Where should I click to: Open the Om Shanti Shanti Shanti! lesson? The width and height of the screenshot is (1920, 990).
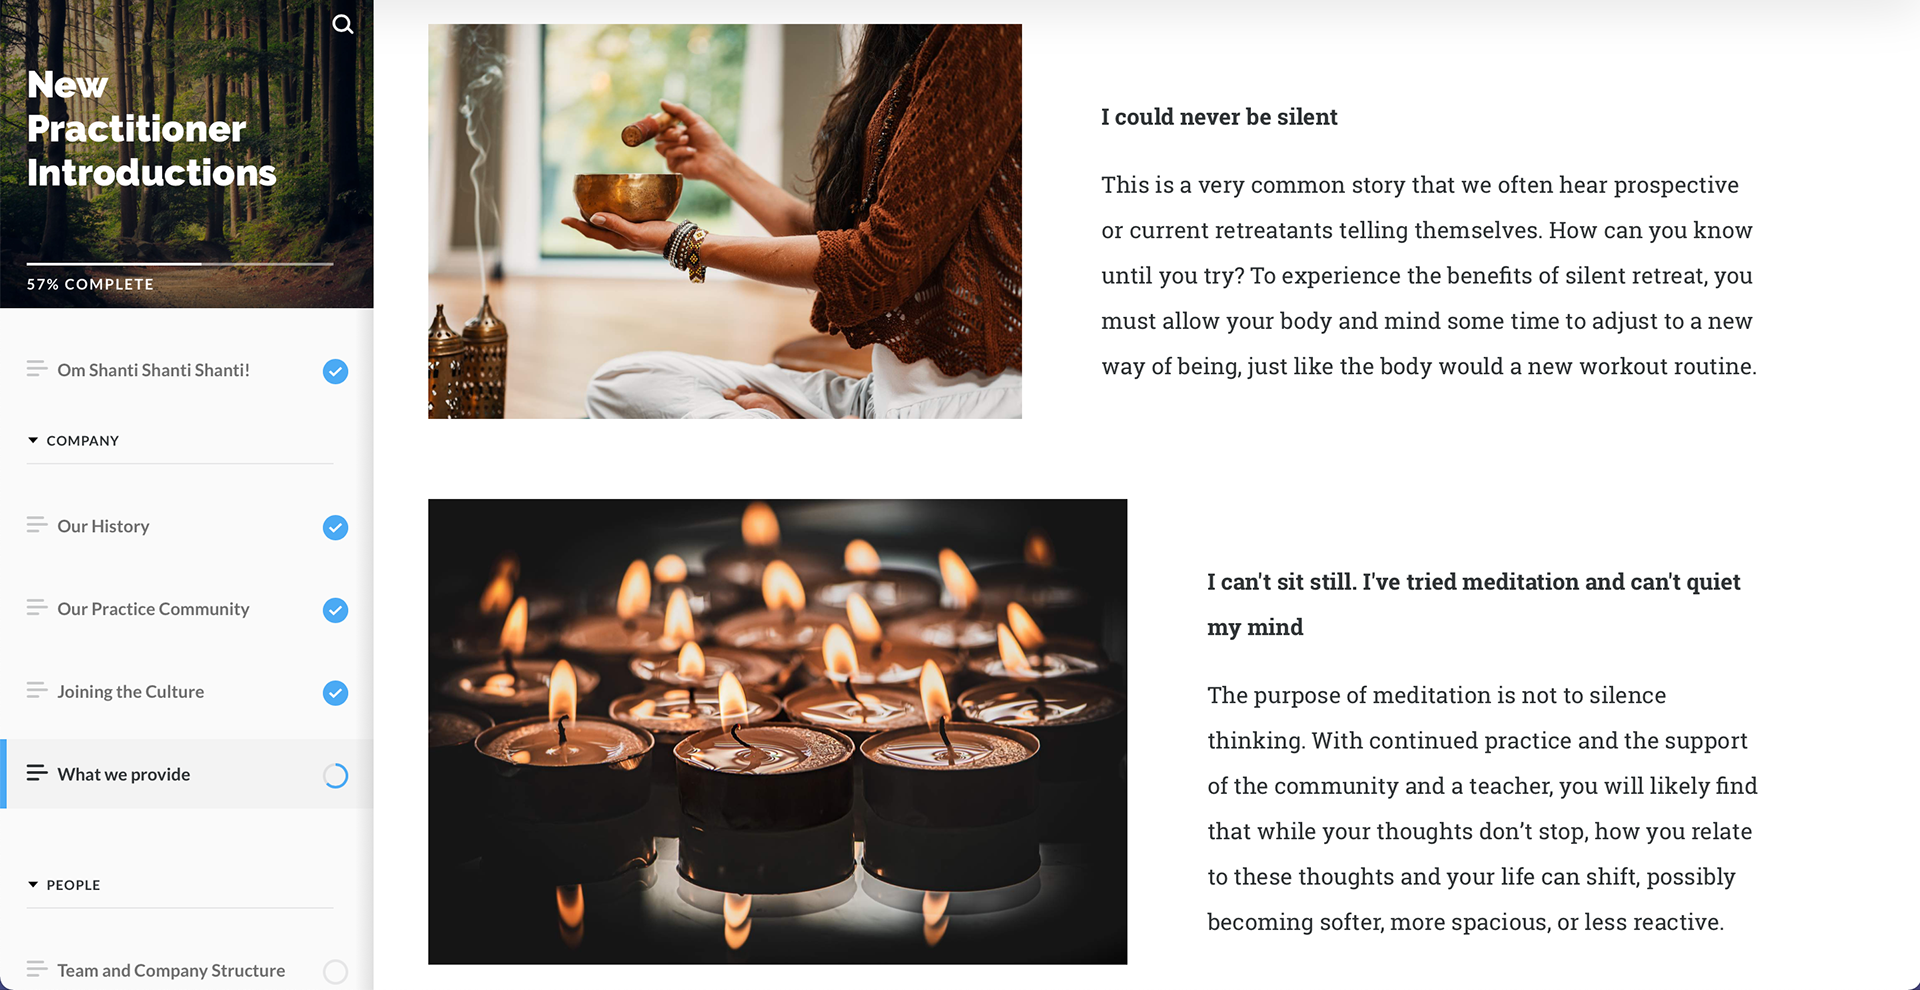(153, 370)
